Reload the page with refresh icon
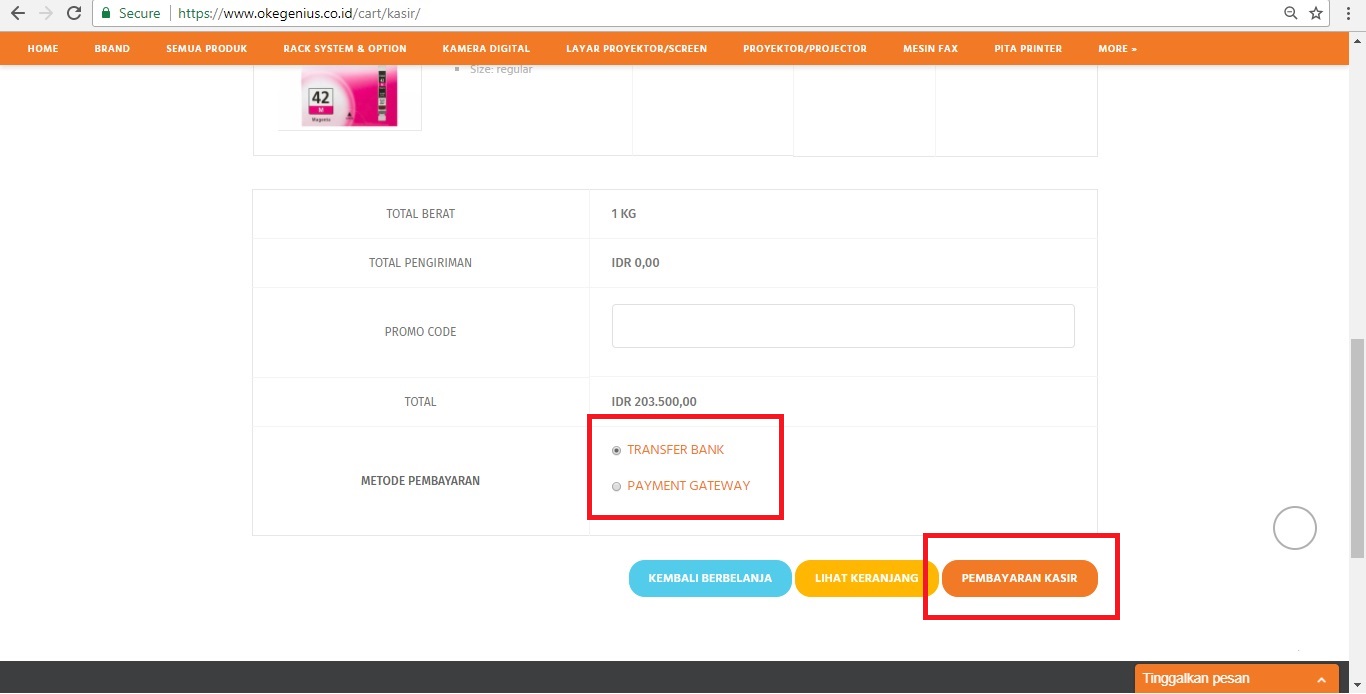The height and width of the screenshot is (694, 1366). [73, 14]
